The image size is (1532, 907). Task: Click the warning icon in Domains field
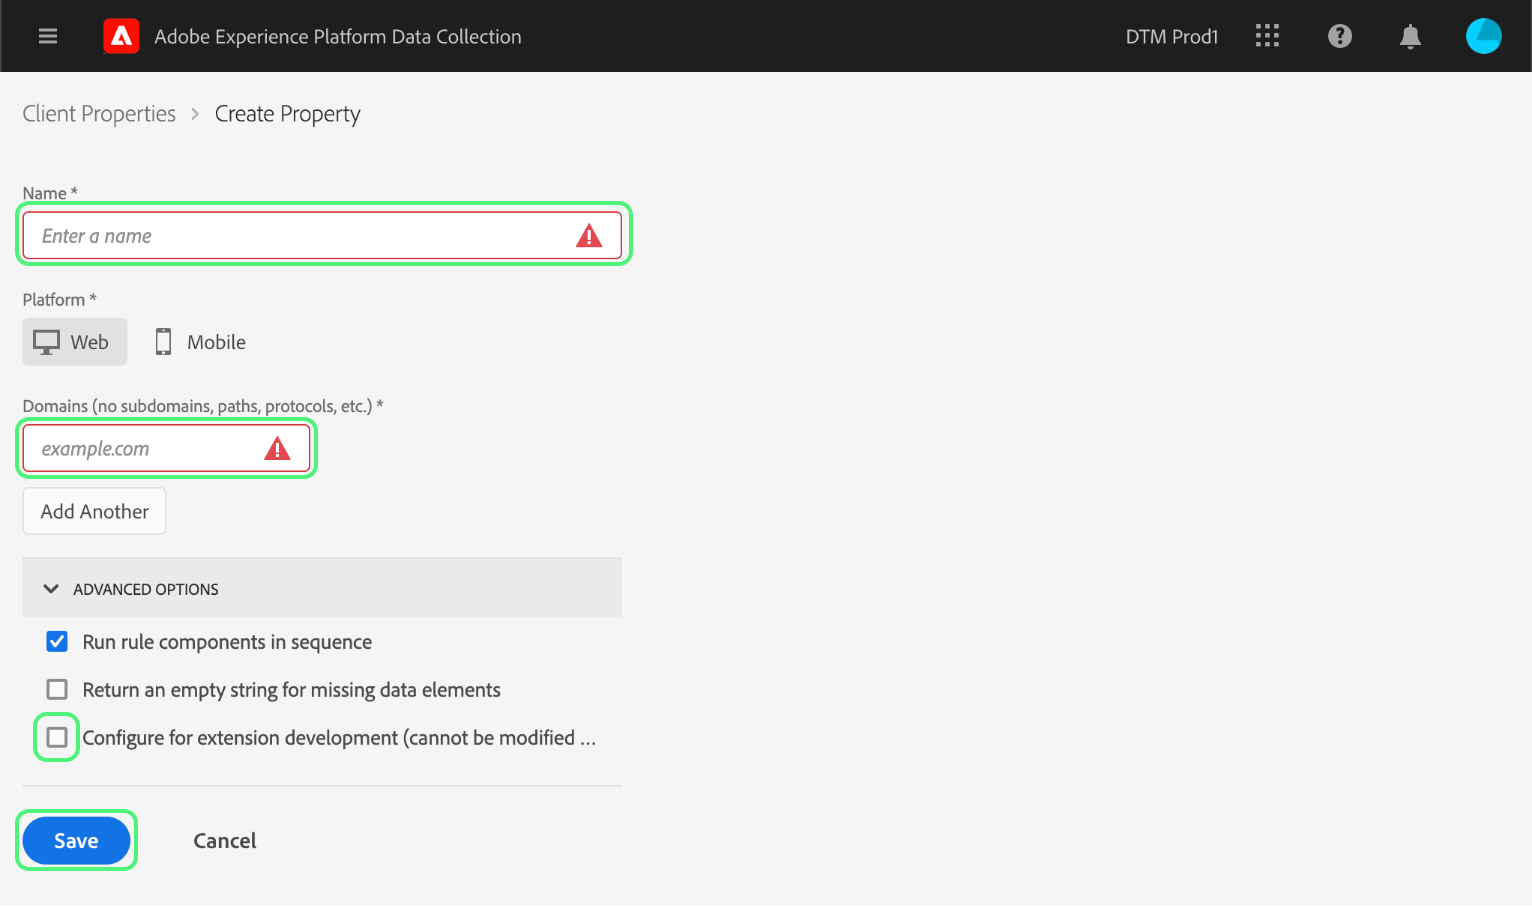277,449
